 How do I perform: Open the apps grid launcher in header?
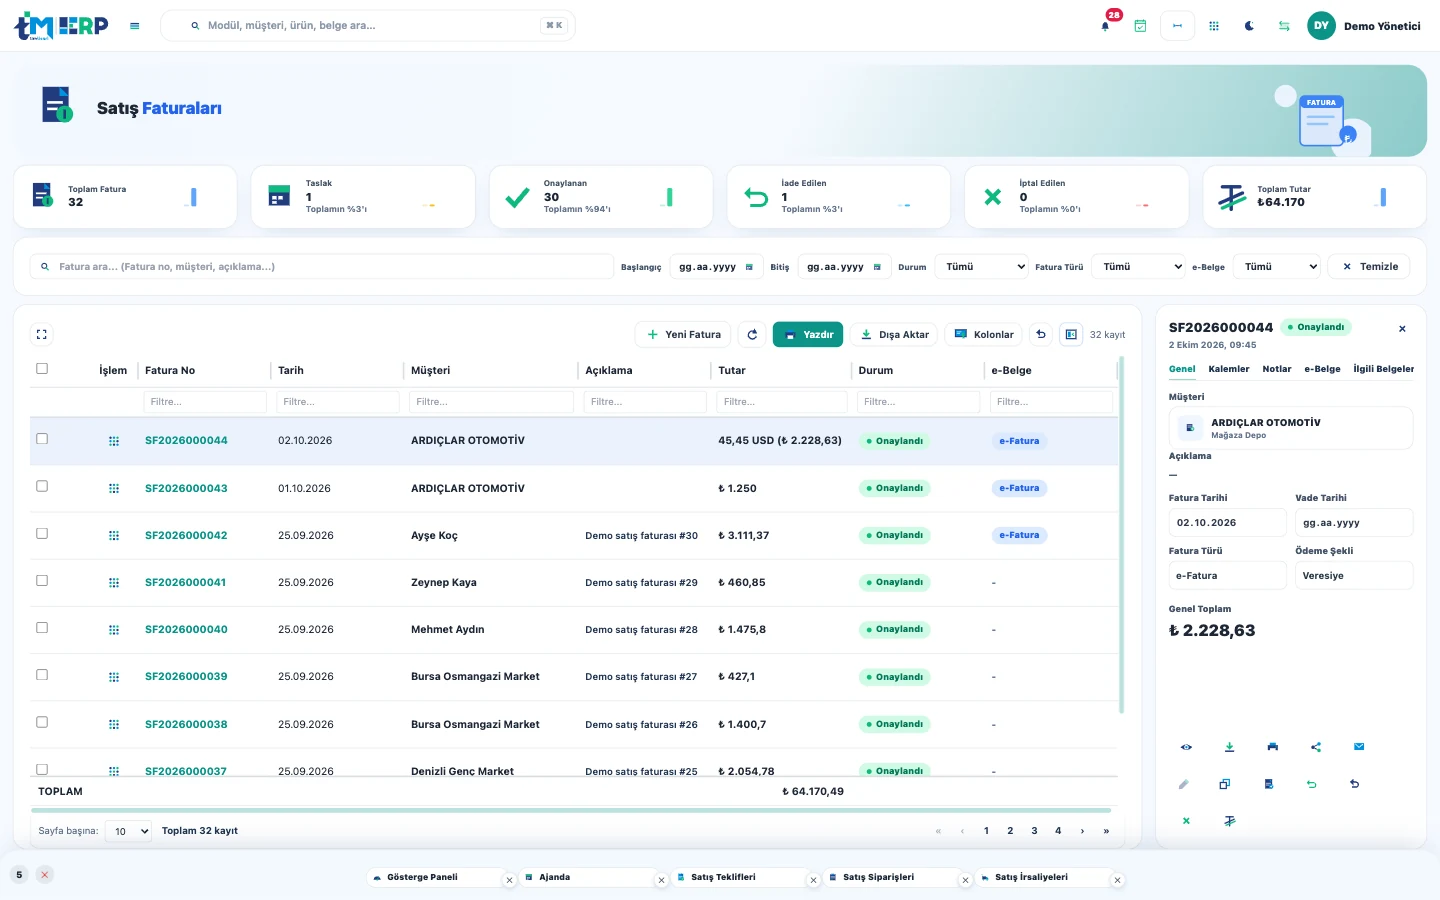pos(1214,26)
